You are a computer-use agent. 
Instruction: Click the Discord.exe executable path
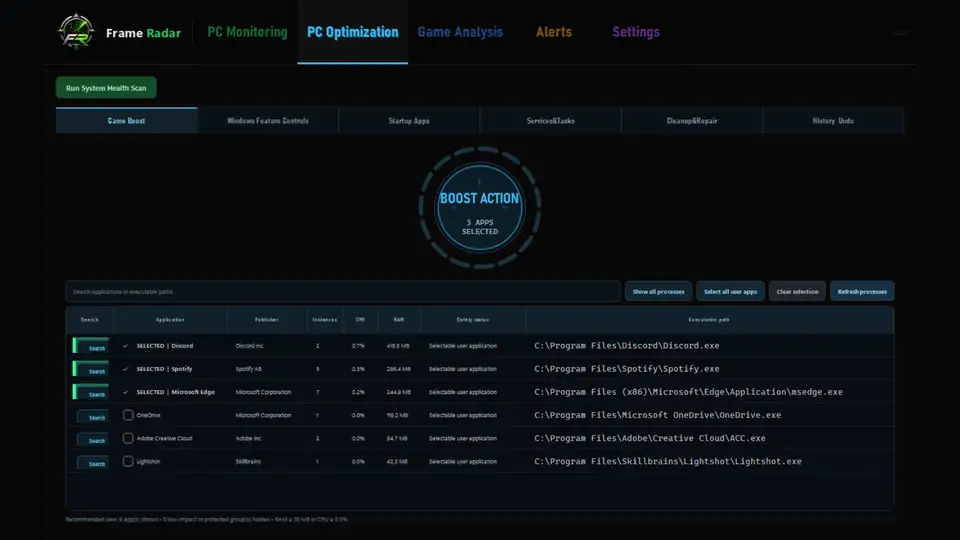click(626, 346)
